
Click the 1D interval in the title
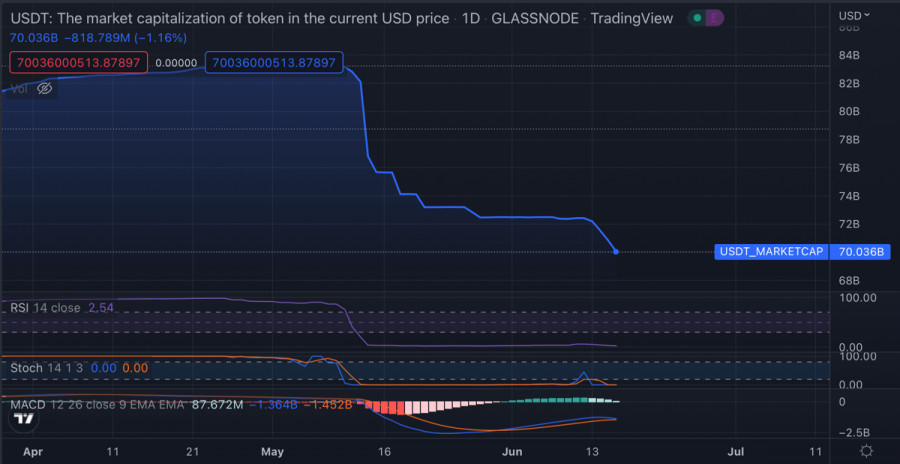pyautogui.click(x=471, y=18)
